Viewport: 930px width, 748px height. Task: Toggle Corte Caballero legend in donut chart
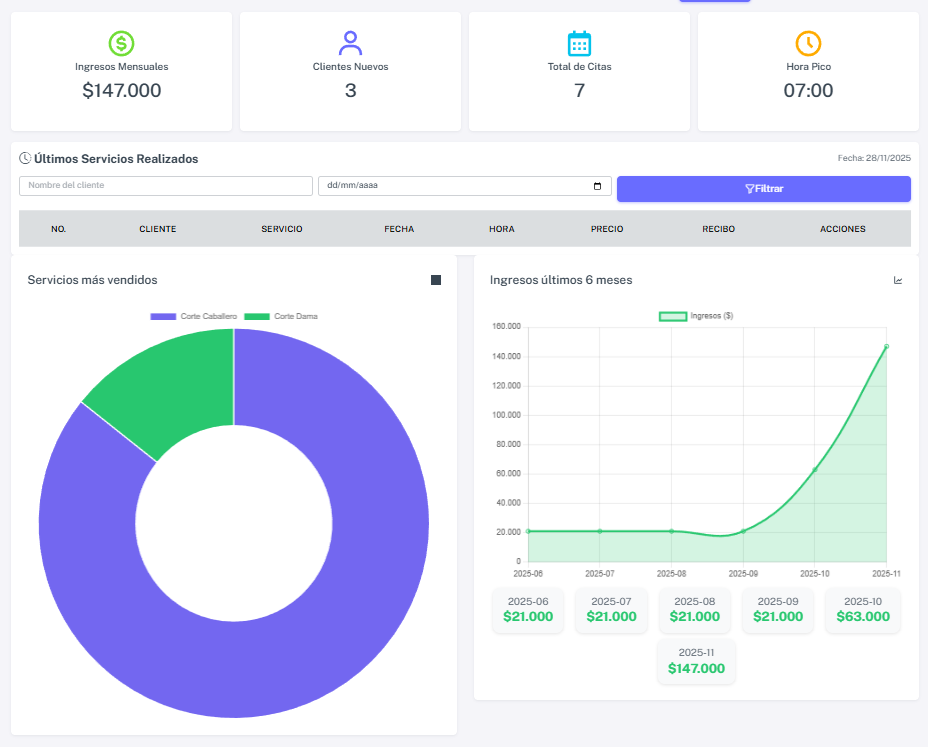click(193, 316)
